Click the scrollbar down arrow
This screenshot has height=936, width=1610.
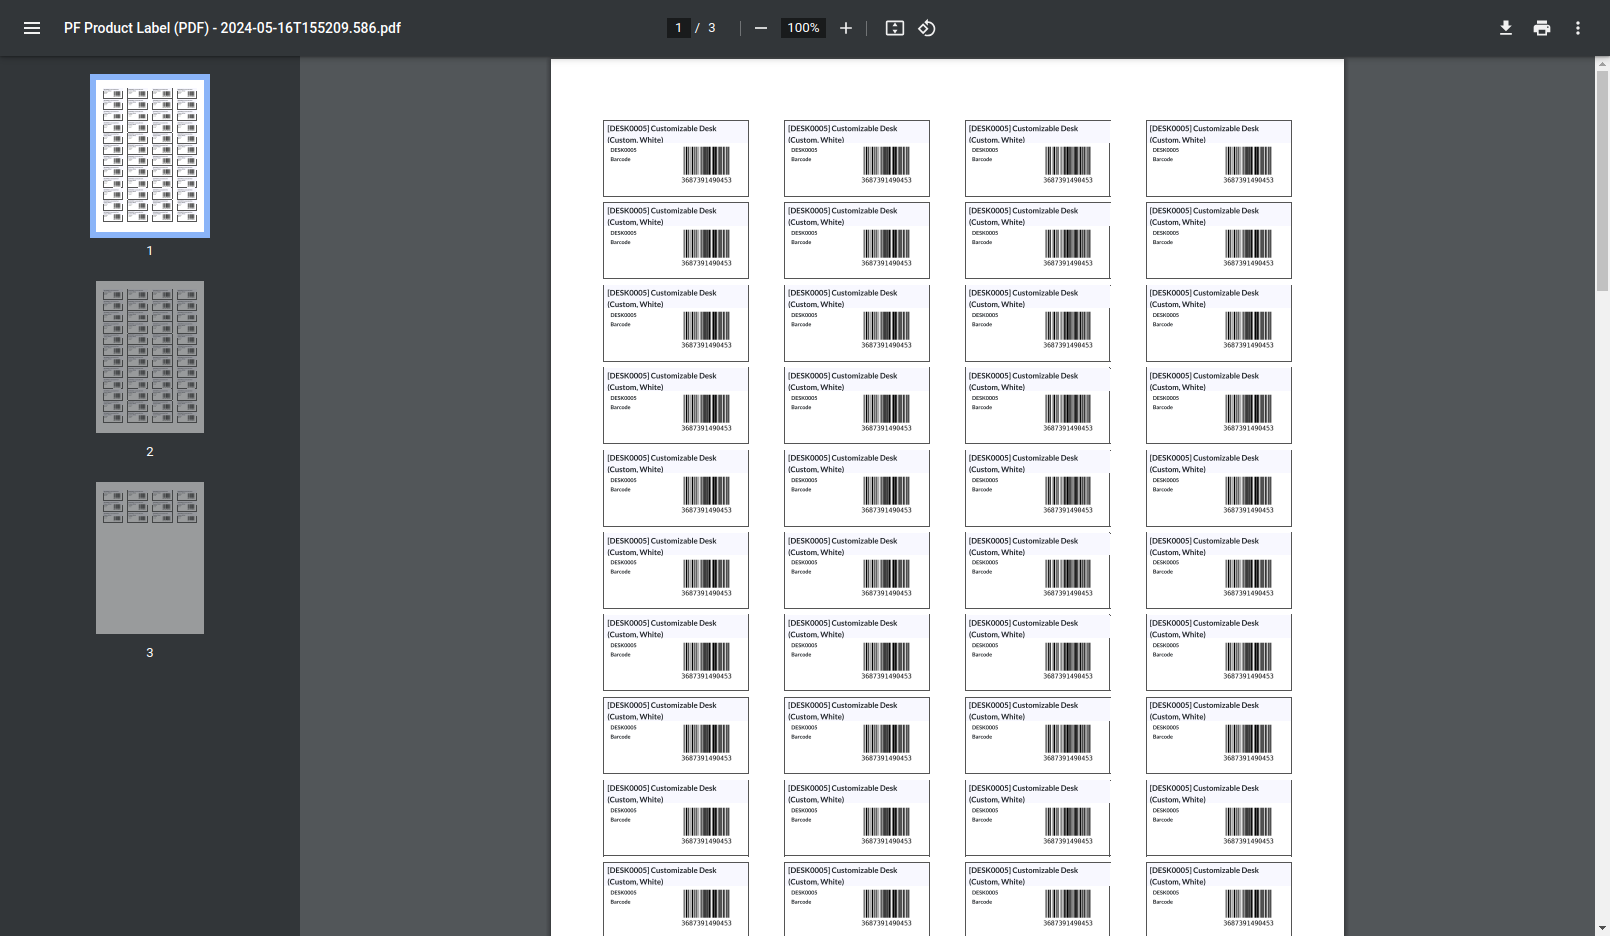(1602, 926)
